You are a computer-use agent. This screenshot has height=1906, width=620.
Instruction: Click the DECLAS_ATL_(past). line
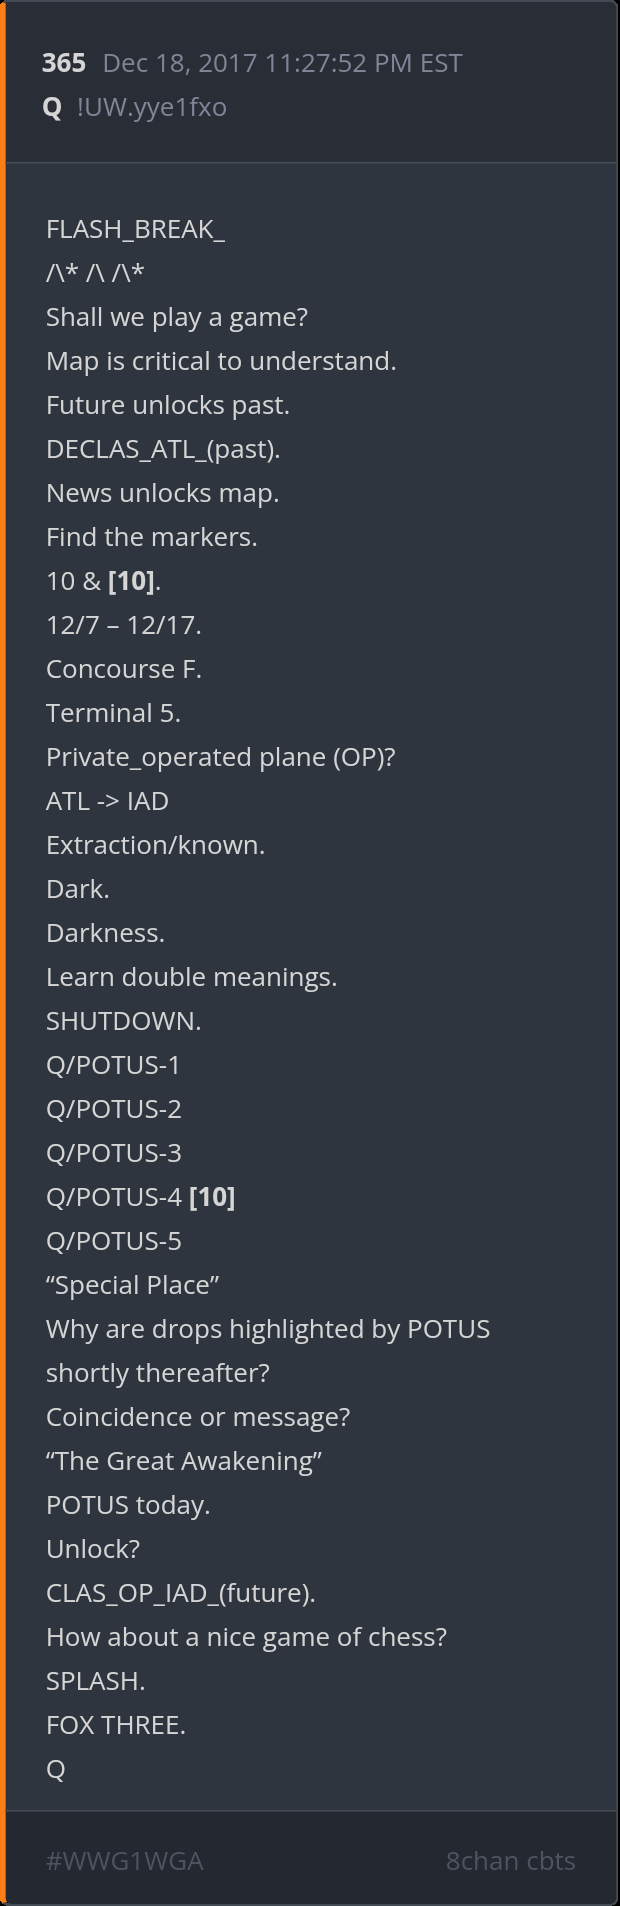pyautogui.click(x=163, y=449)
